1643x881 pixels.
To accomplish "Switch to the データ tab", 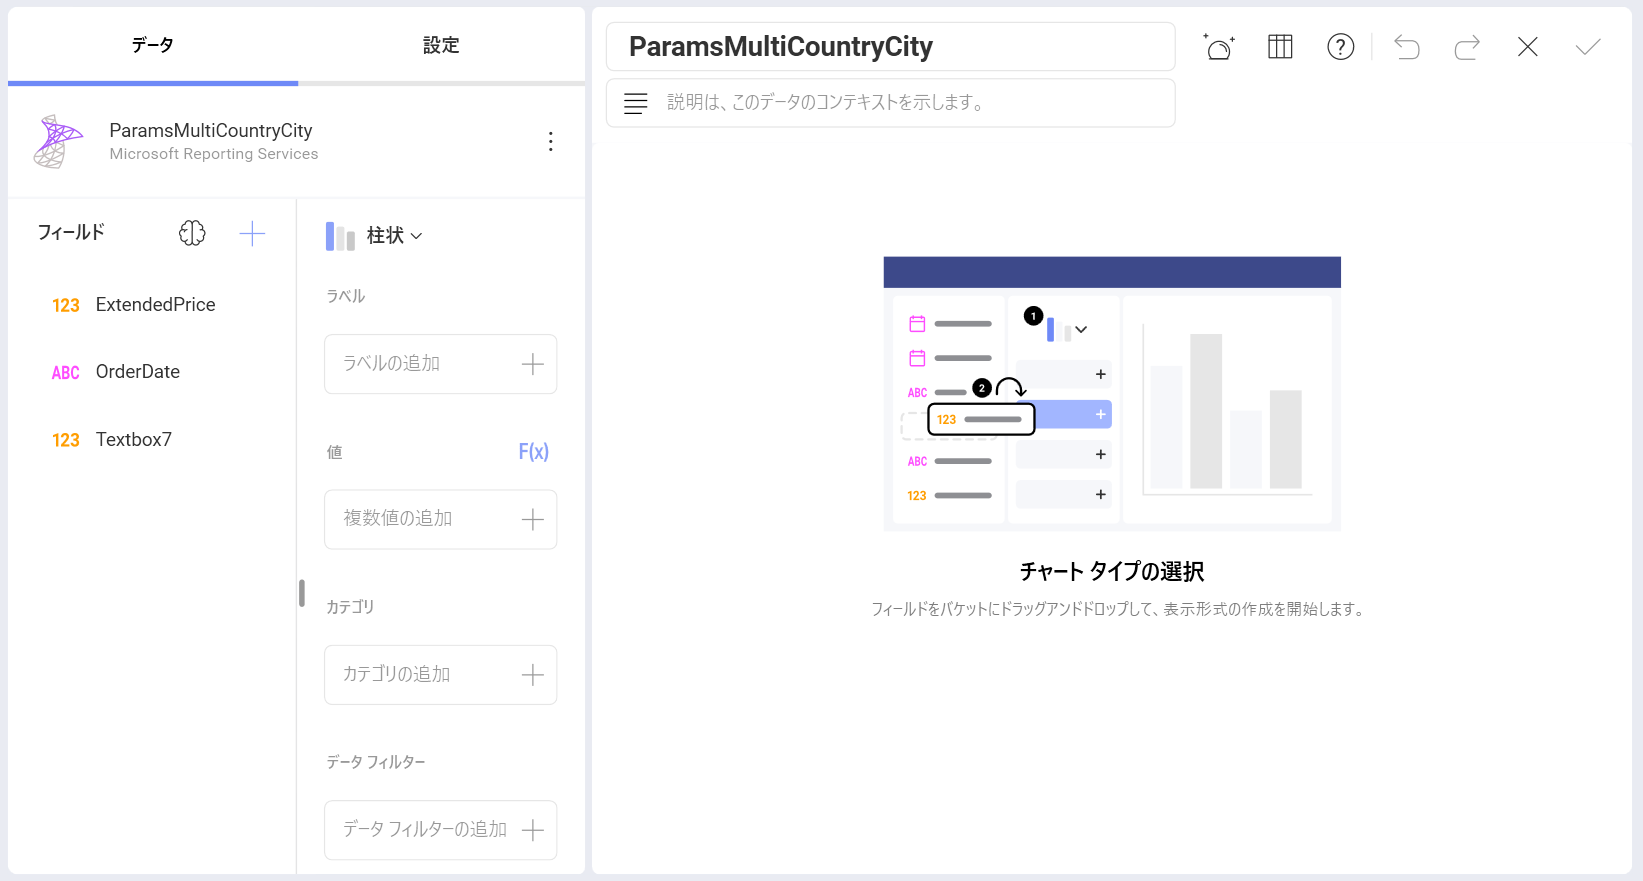I will (153, 45).
